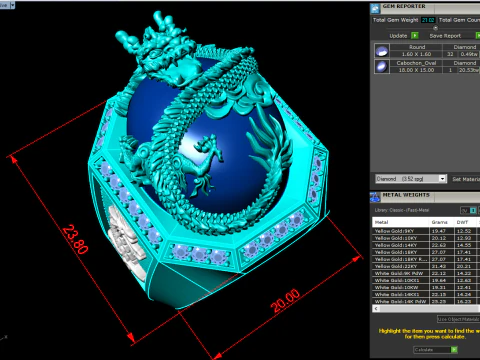Click the Round shape cell
The height and width of the screenshot is (360, 480).
[417, 47]
